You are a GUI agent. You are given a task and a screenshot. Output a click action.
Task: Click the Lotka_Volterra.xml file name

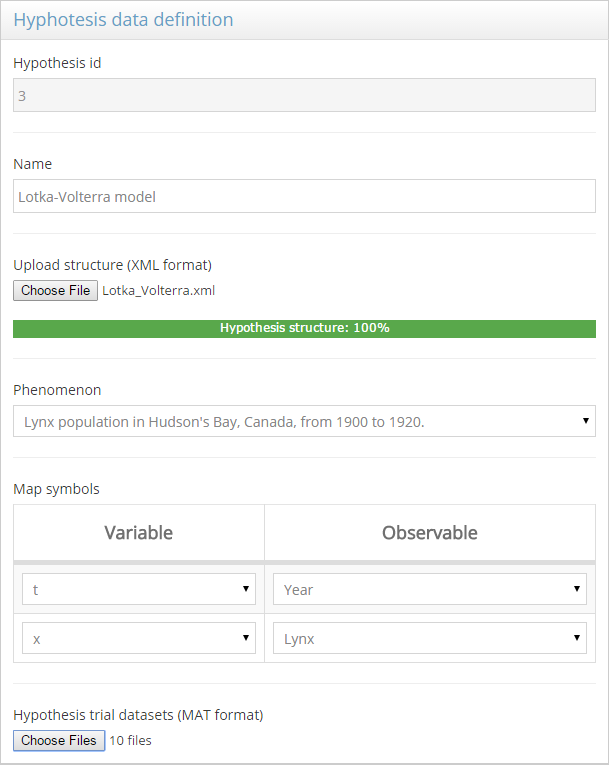pyautogui.click(x=158, y=291)
